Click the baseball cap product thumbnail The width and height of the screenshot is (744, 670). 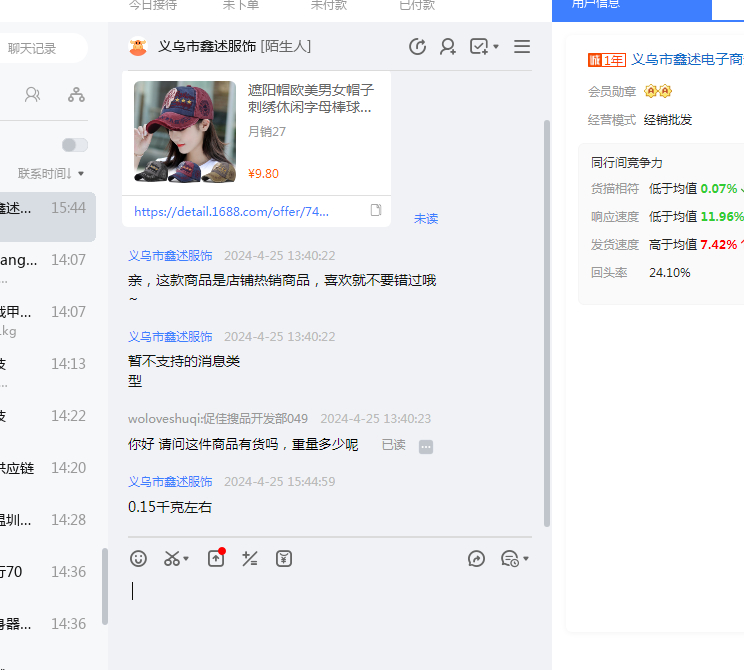tap(184, 132)
